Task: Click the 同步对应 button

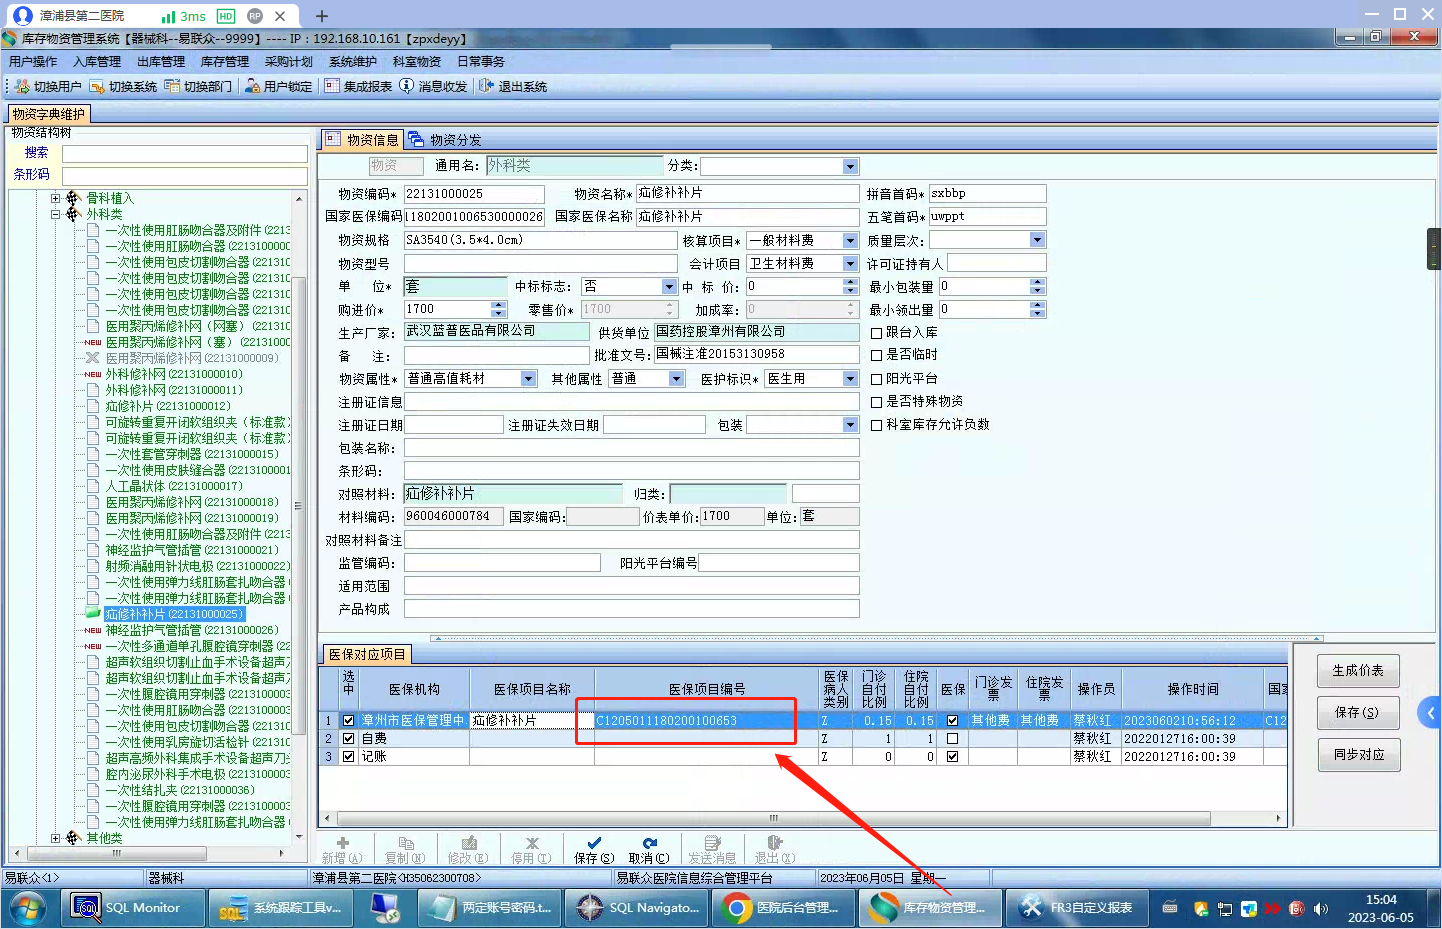Action: click(x=1358, y=755)
